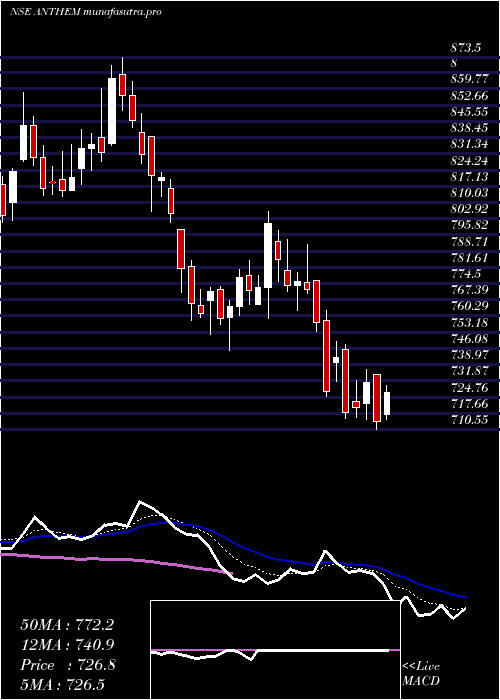Click the 5MA : 726.5 readout

pyautogui.click(x=64, y=685)
